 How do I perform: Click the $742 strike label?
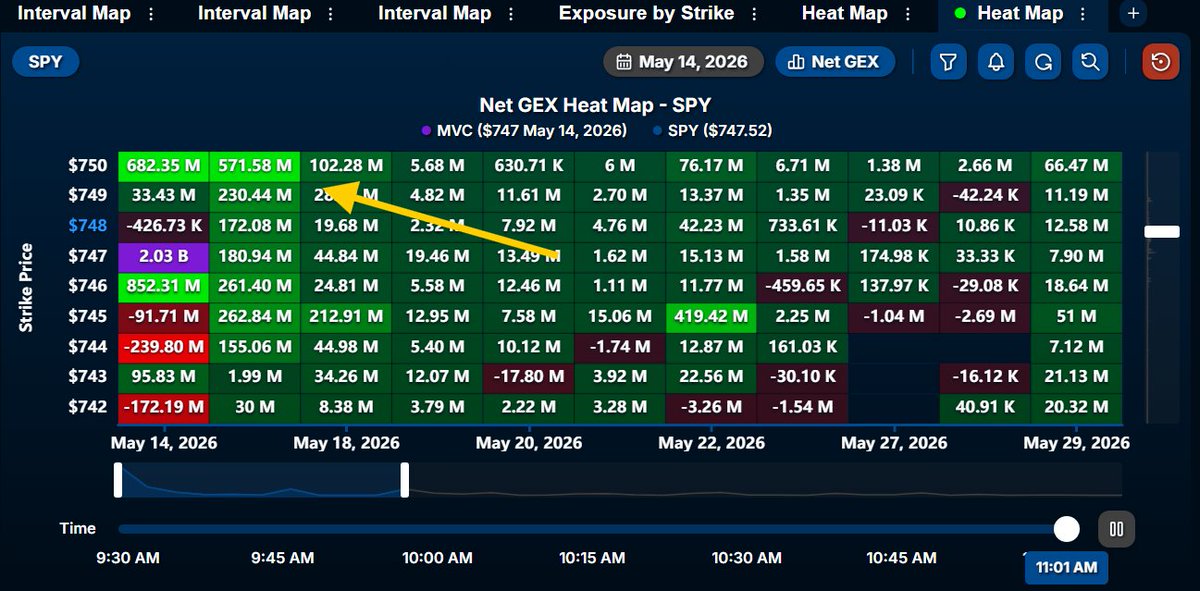click(x=86, y=407)
